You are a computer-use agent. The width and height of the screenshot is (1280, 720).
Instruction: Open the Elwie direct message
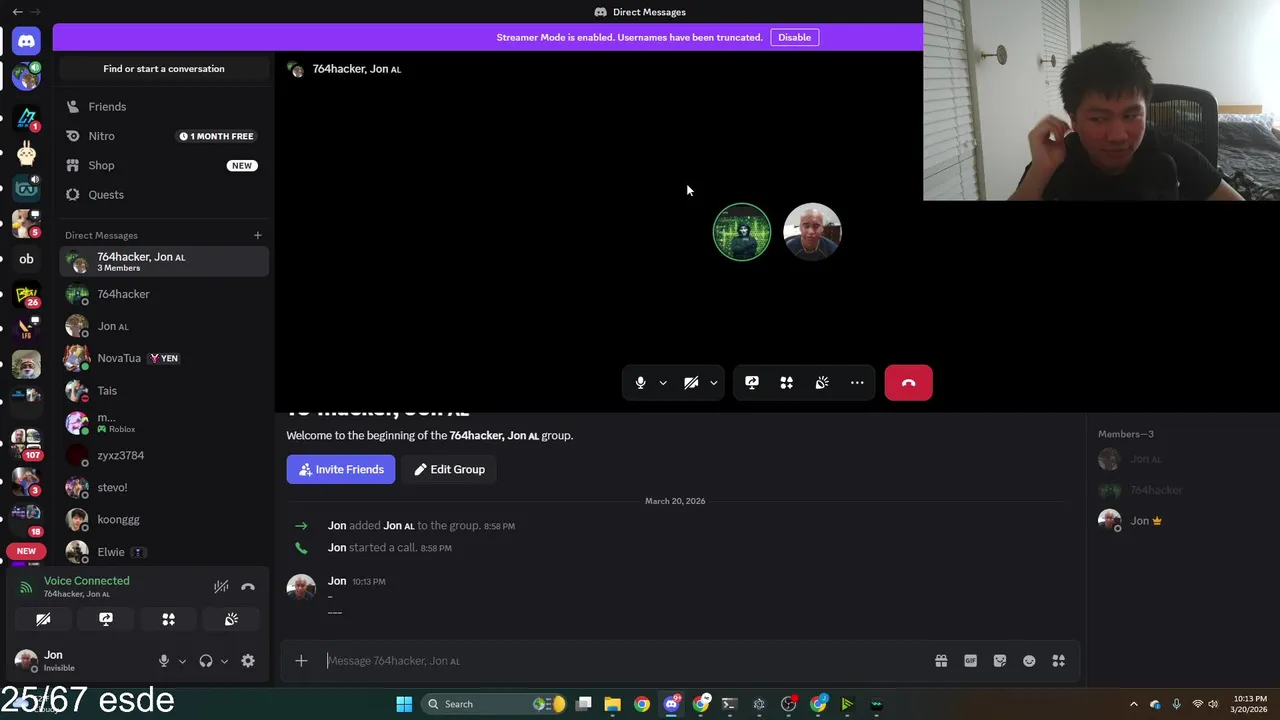(x=164, y=552)
